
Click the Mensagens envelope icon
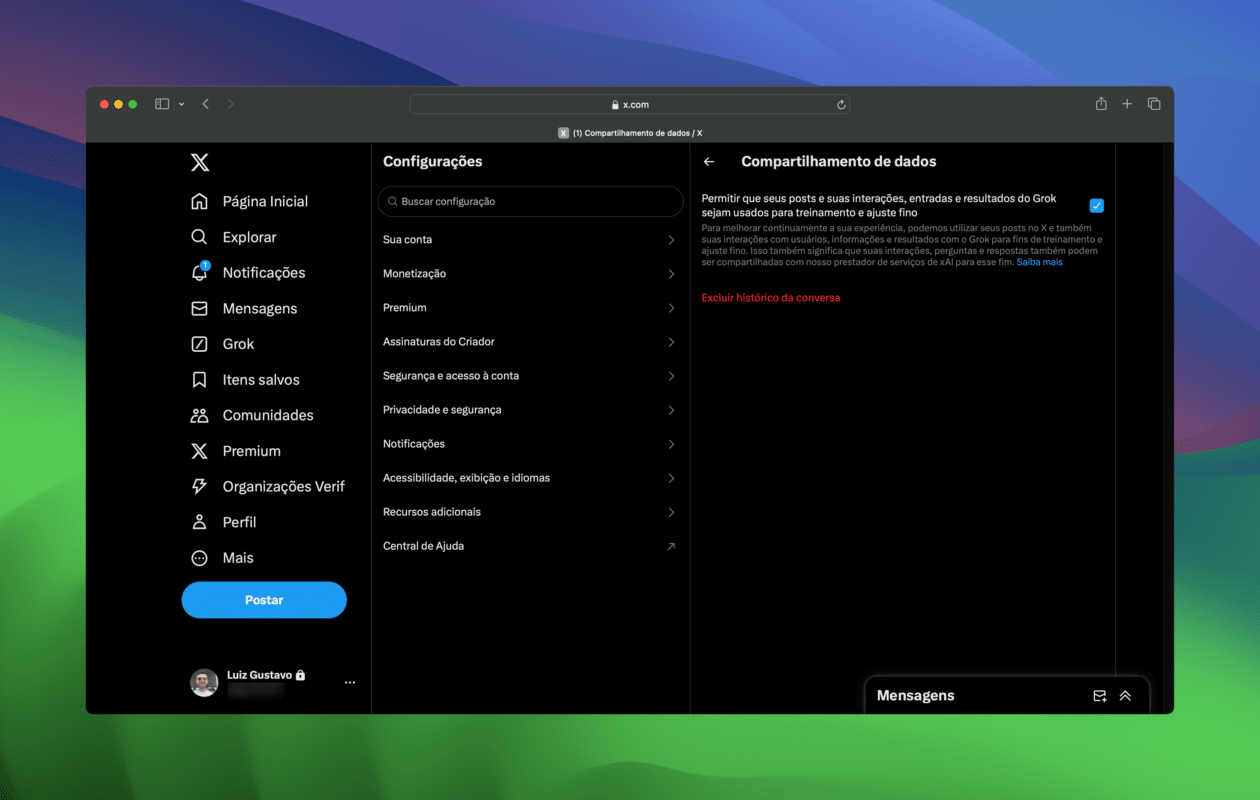(200, 308)
